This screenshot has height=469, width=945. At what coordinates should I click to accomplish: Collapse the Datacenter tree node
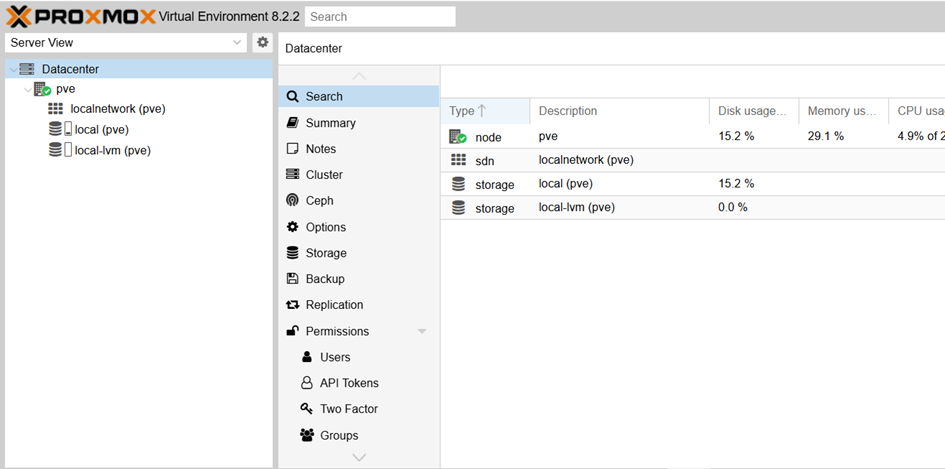[13, 69]
